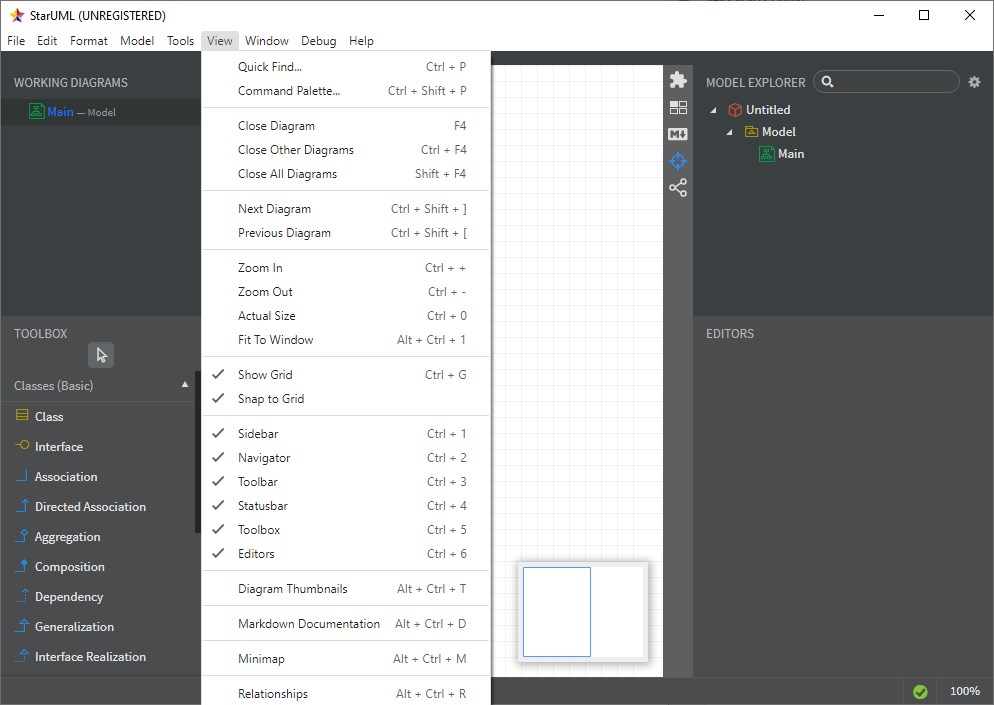Select Close All Diagrams
This screenshot has height=705, width=994.
pos(346,174)
